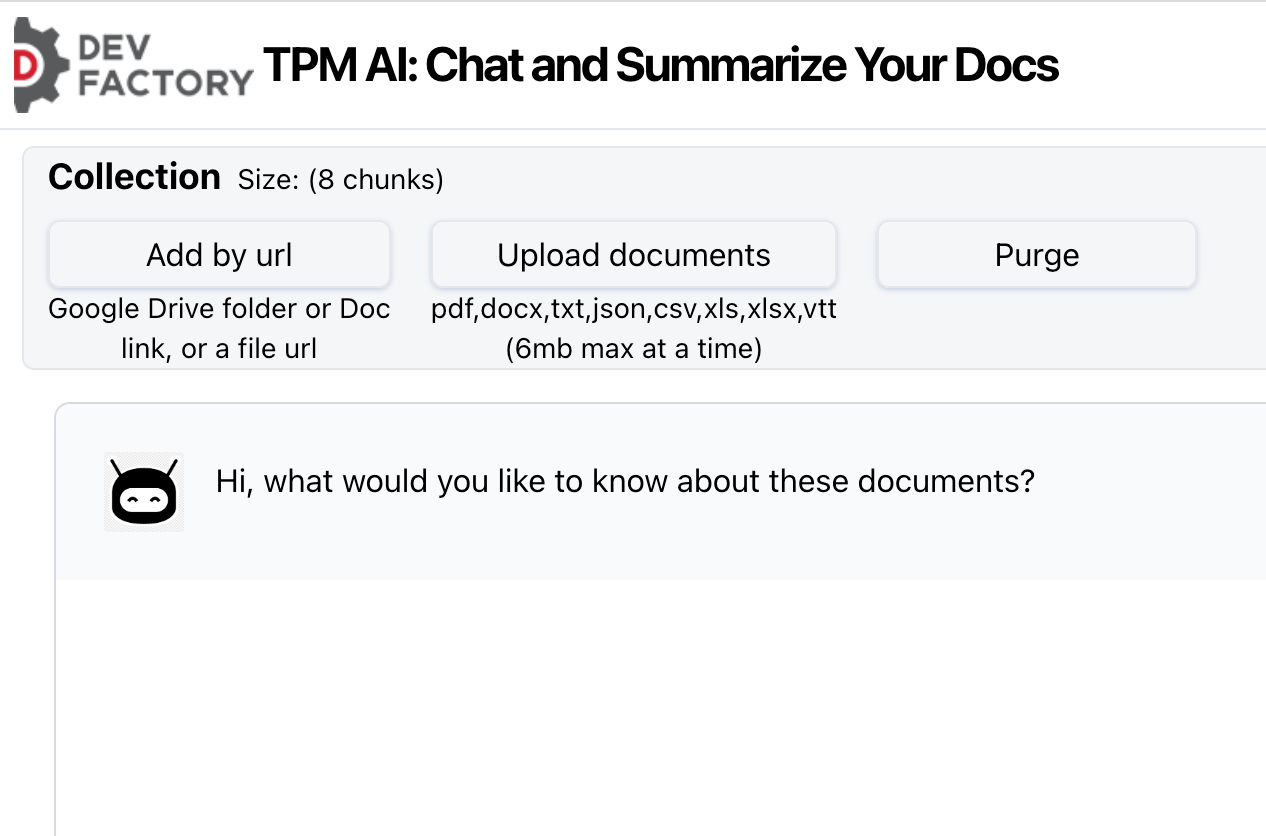Viewport: 1266px width, 836px height.
Task: Click the Size: (8 chunks) label
Action: coord(340,180)
